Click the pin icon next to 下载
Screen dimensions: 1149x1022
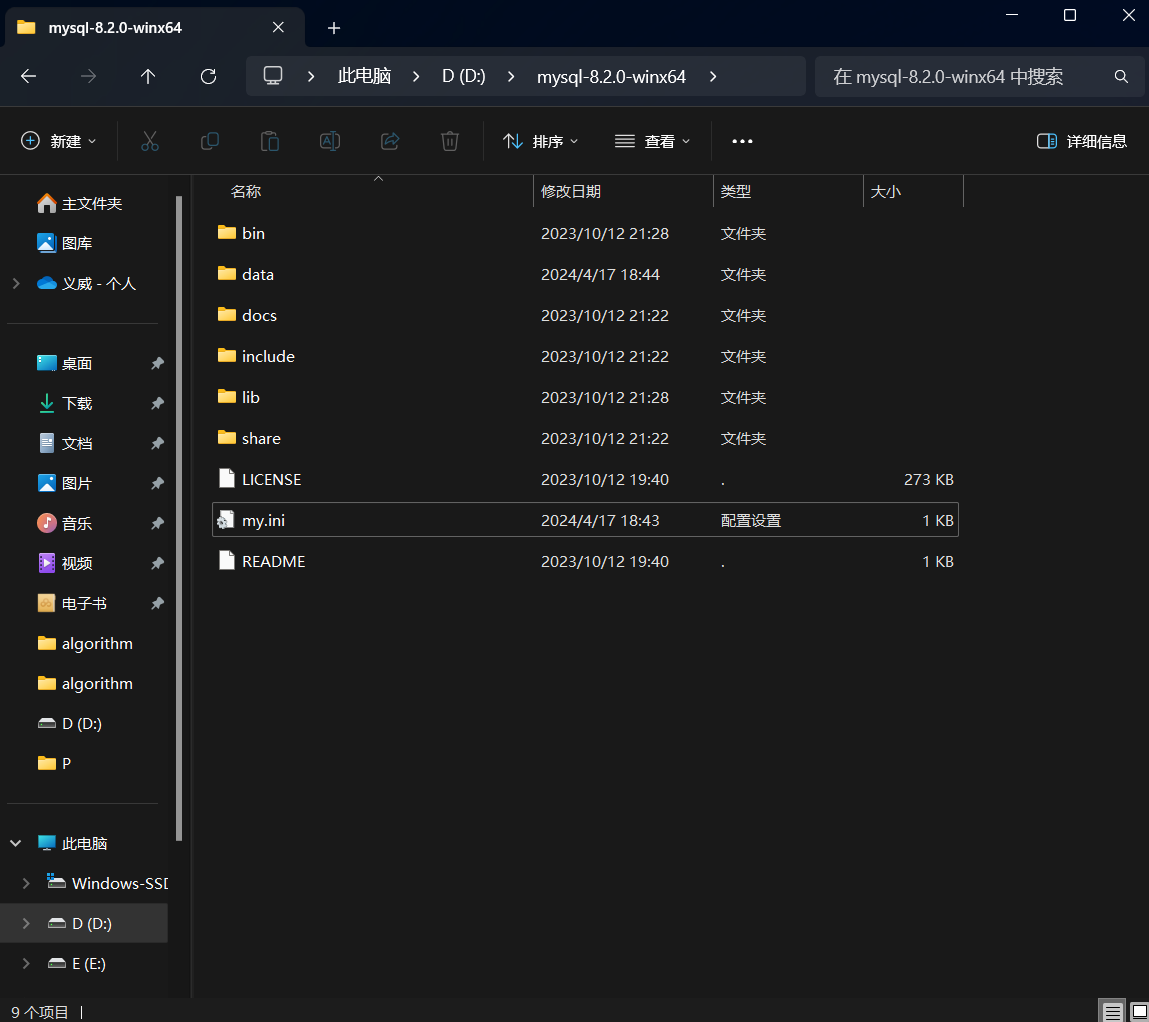click(x=157, y=403)
